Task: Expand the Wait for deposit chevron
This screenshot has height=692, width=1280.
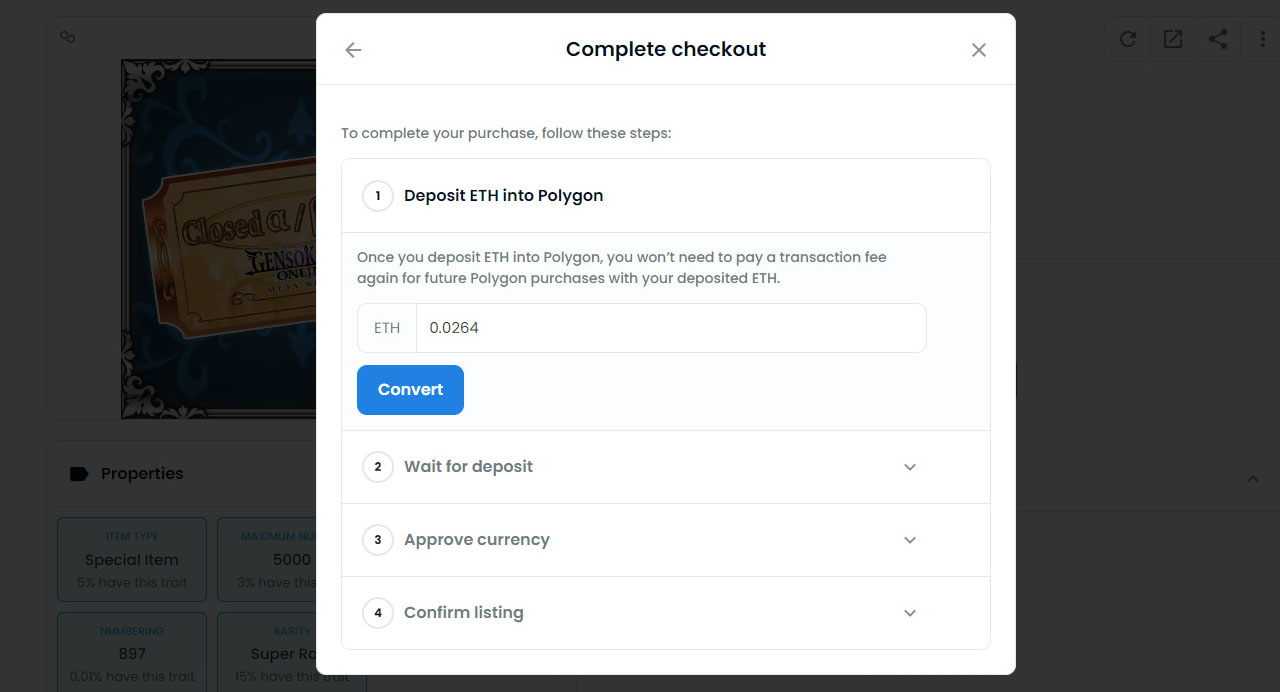Action: [x=910, y=467]
